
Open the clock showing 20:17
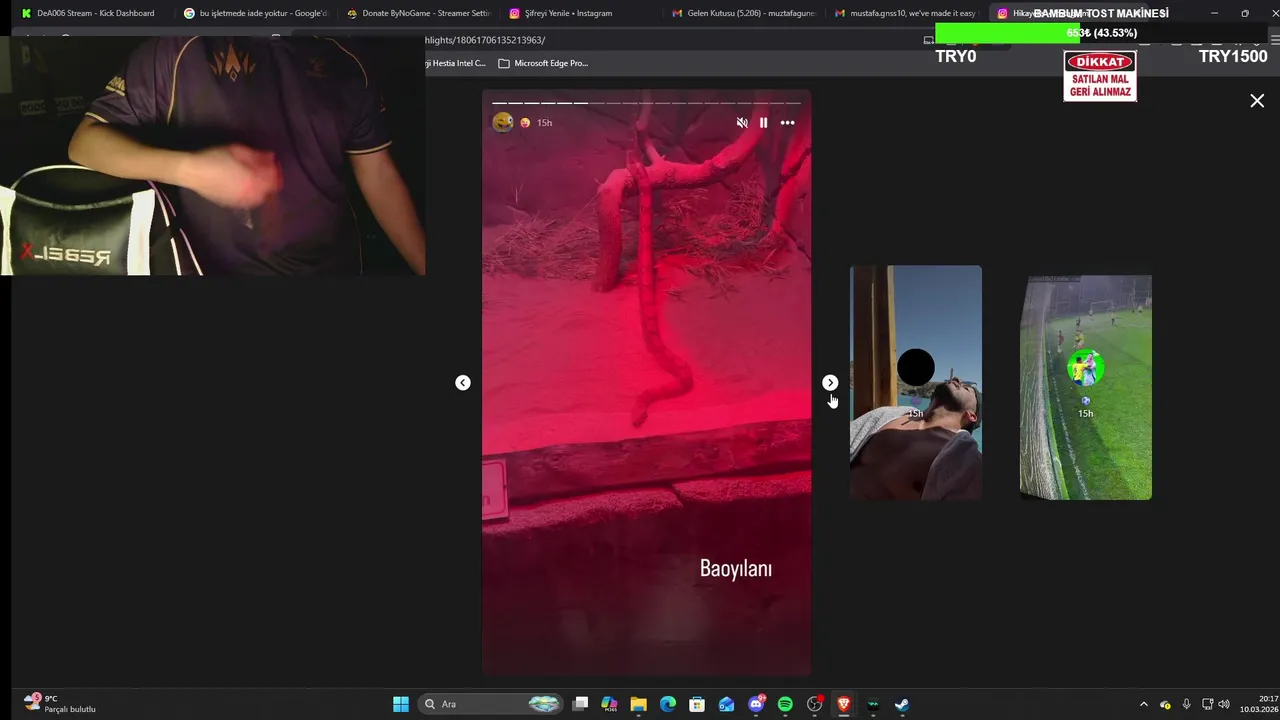(1259, 704)
